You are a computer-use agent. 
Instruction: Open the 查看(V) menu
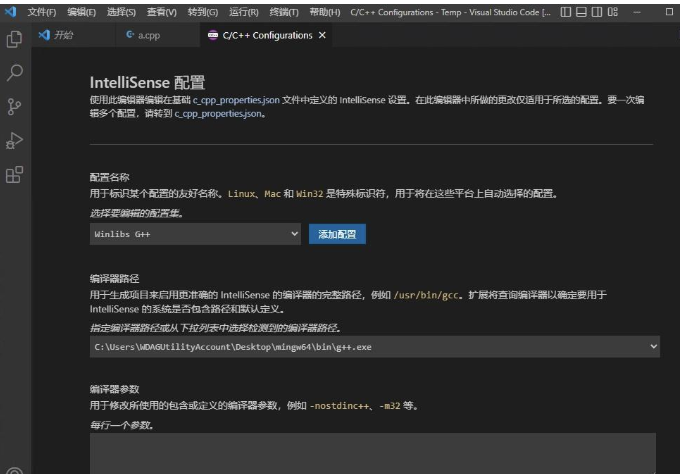(x=161, y=12)
